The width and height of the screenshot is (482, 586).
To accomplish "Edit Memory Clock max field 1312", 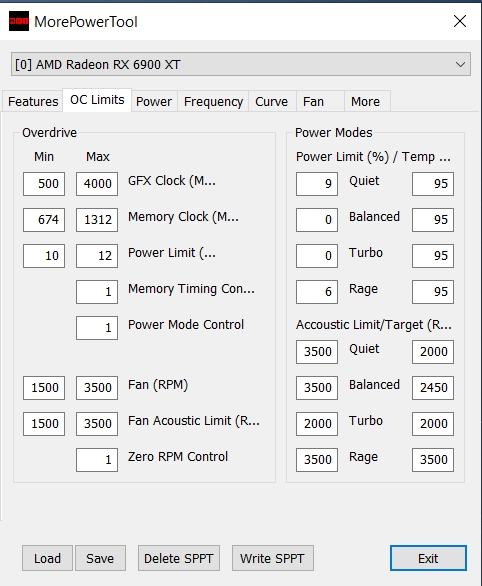I will pos(97,220).
